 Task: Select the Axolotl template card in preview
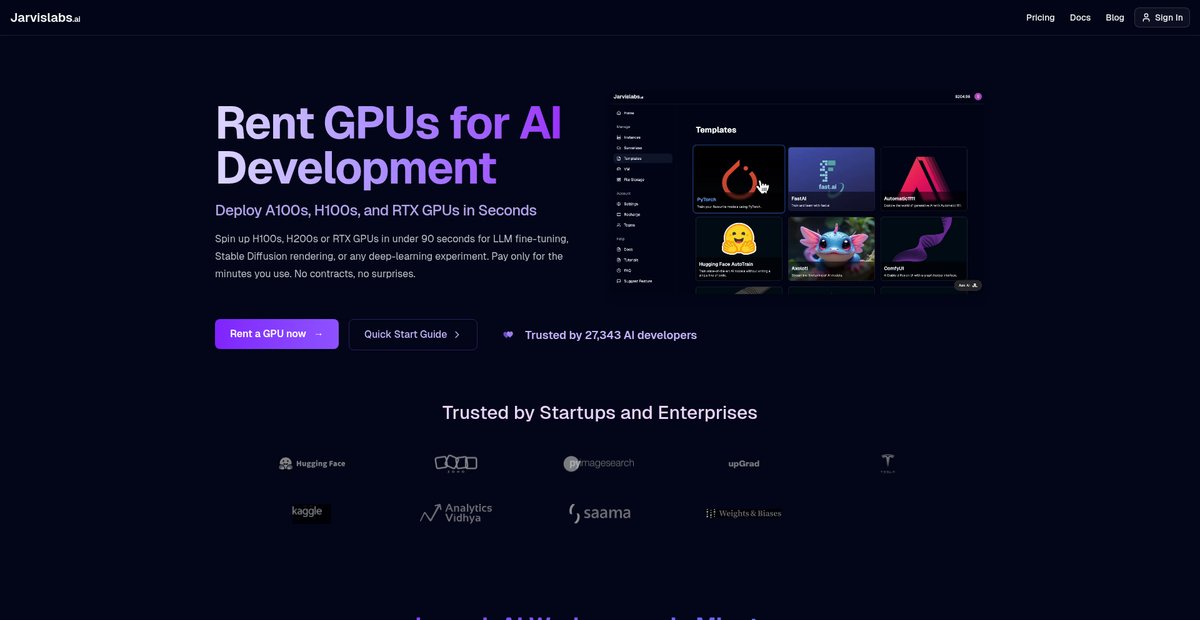click(x=831, y=249)
